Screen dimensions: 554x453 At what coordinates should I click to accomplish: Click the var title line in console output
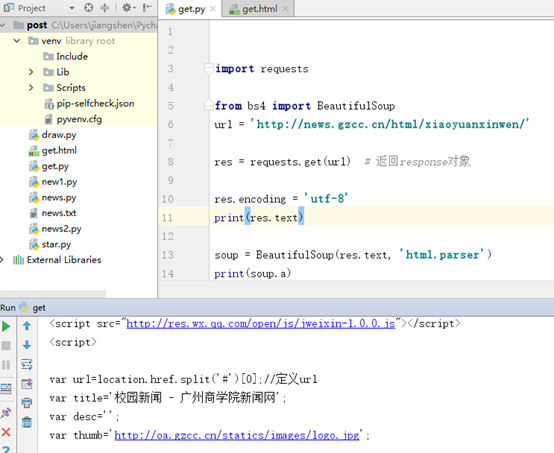(x=168, y=398)
